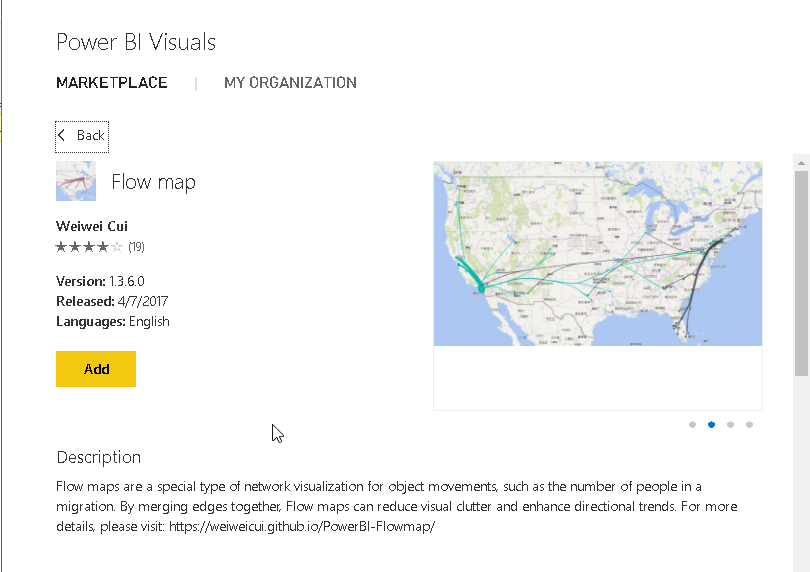Click the first filled rating star
Image resolution: width=810 pixels, height=572 pixels.
tap(61, 246)
